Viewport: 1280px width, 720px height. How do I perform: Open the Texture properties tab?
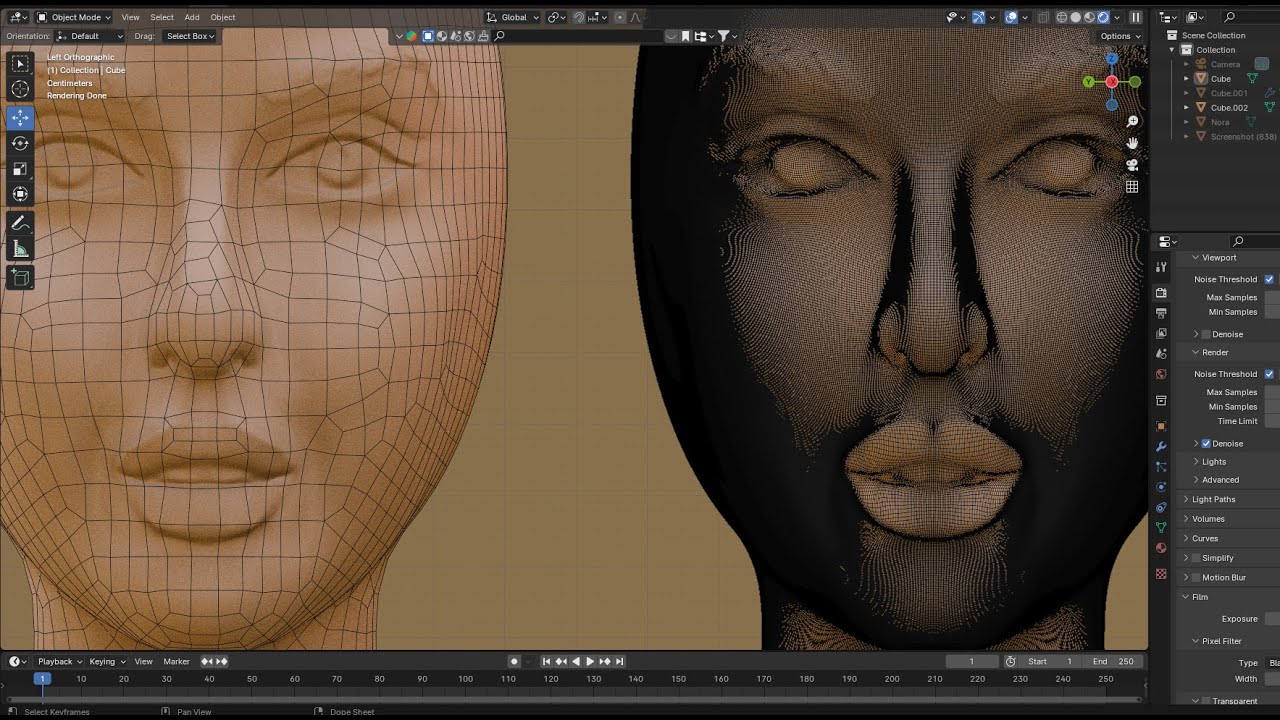(1161, 574)
